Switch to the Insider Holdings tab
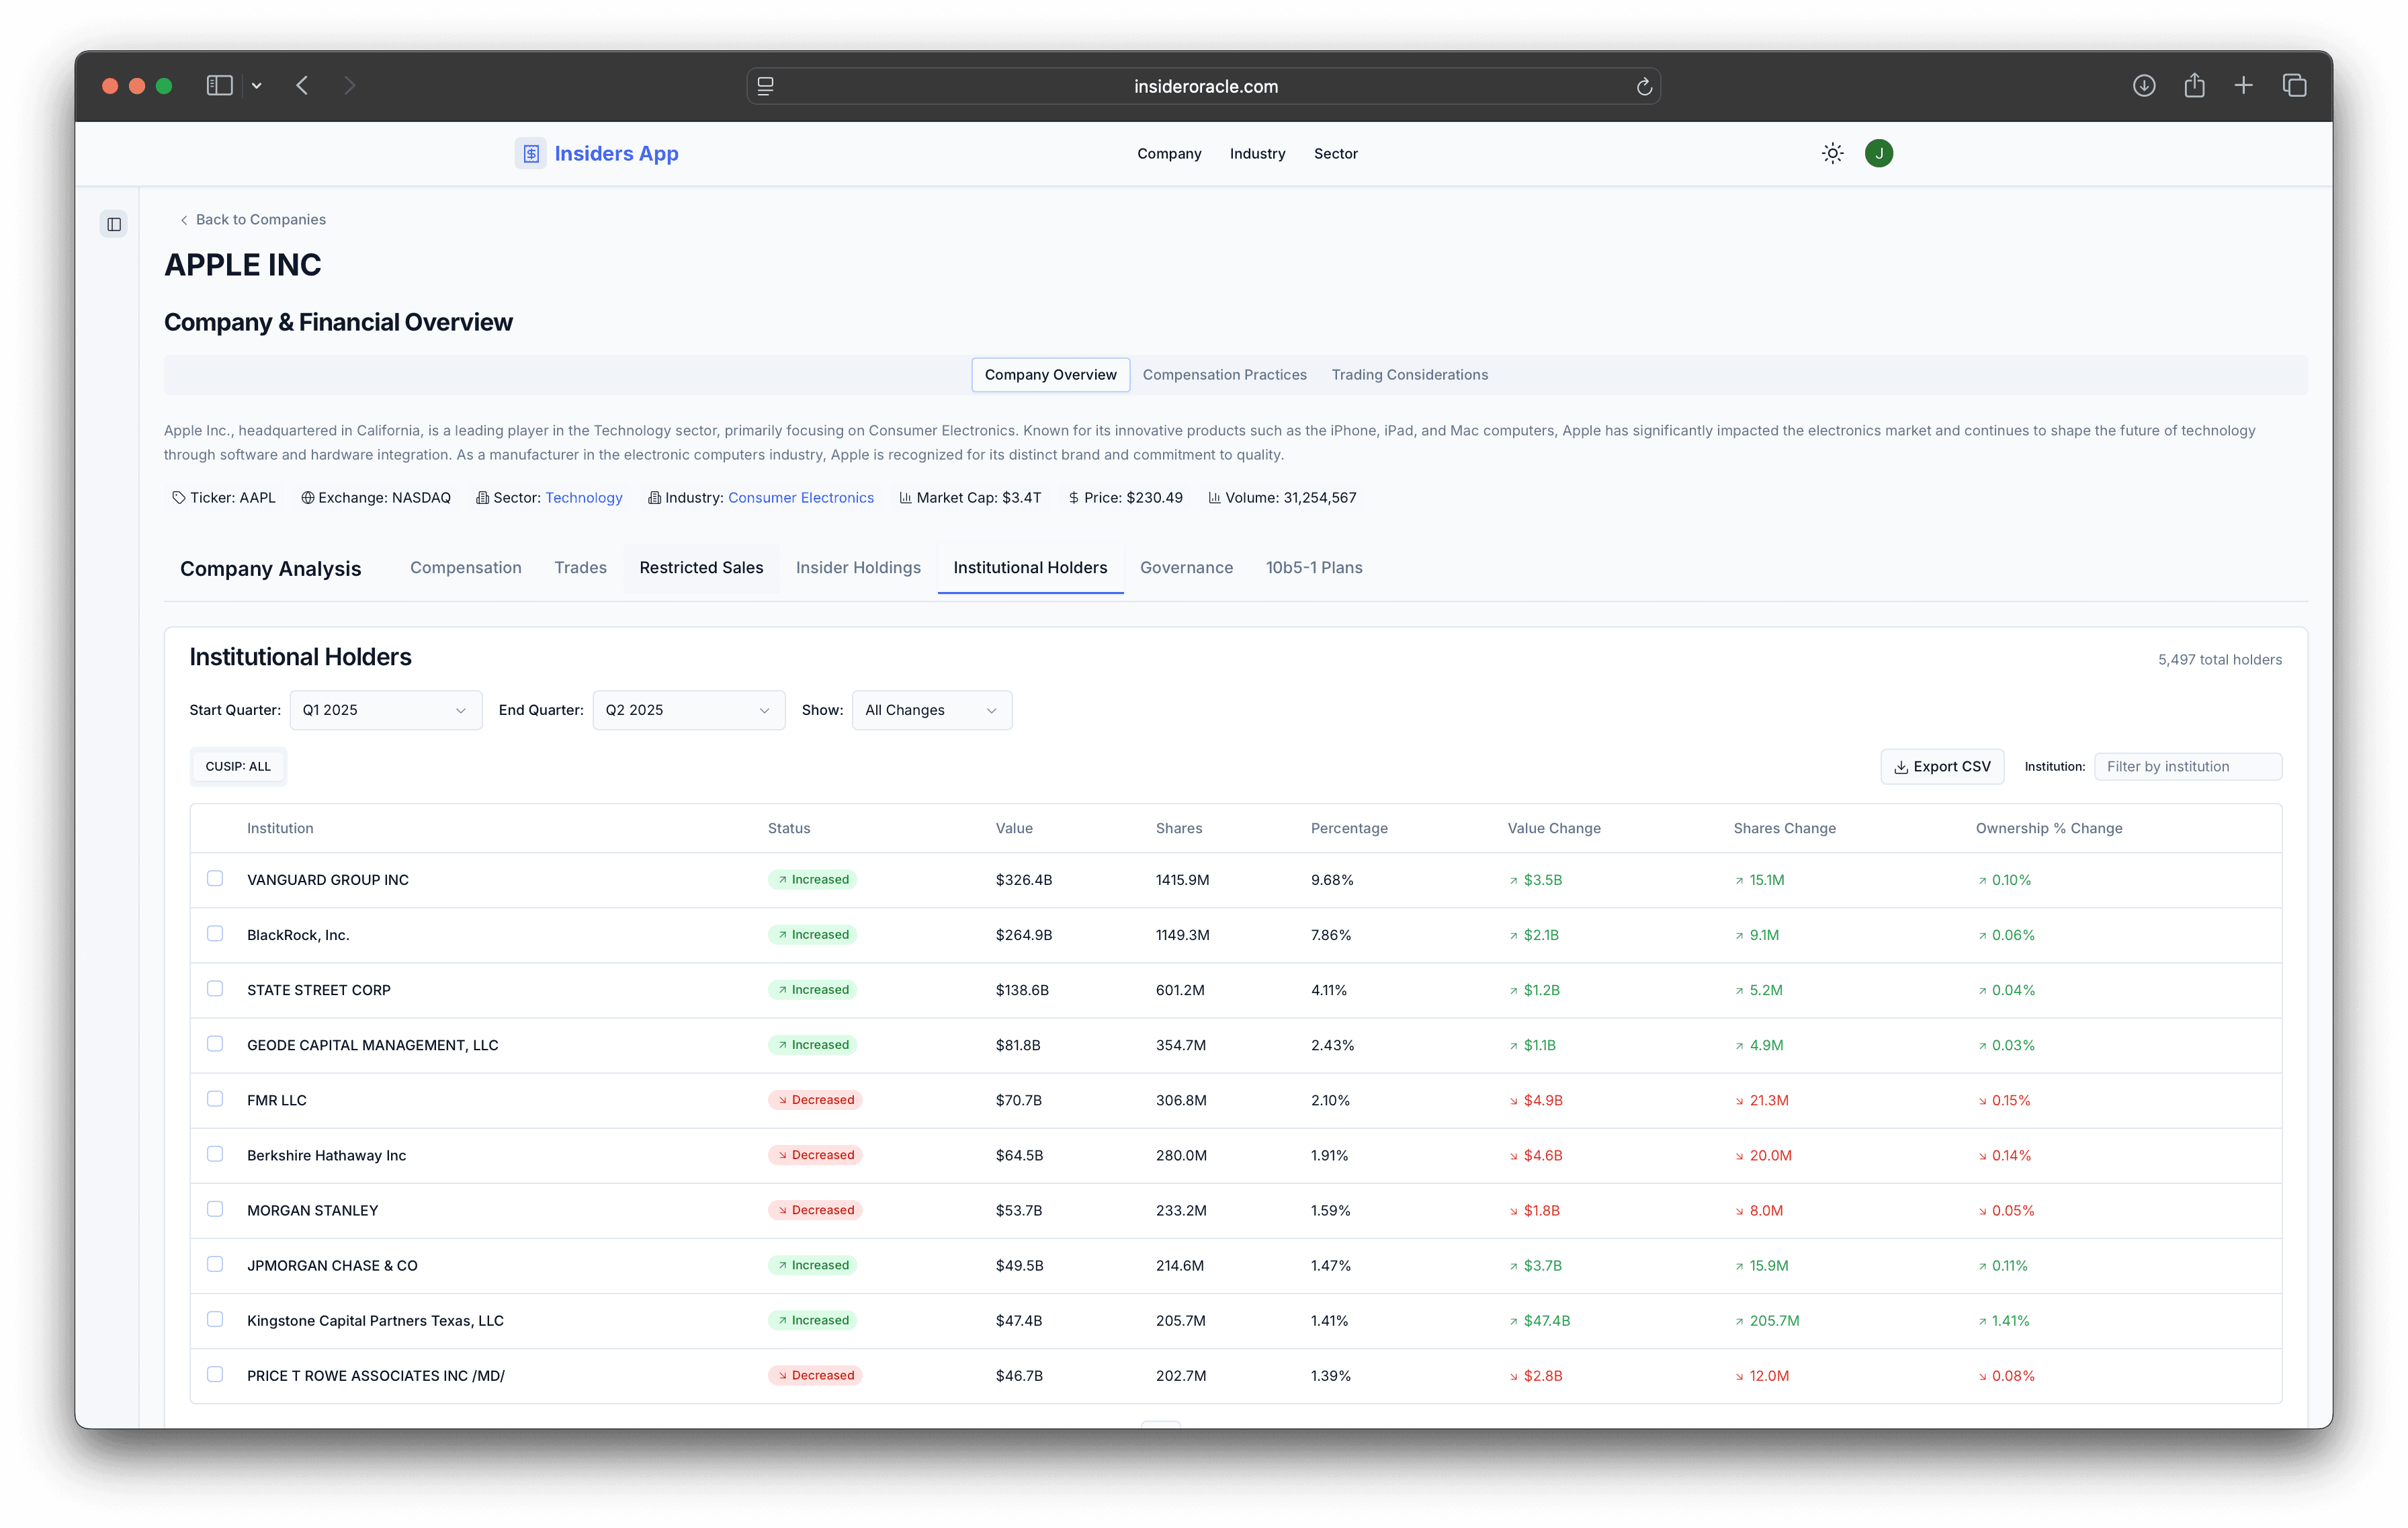Screen dimensions: 2408x1528 [858, 568]
